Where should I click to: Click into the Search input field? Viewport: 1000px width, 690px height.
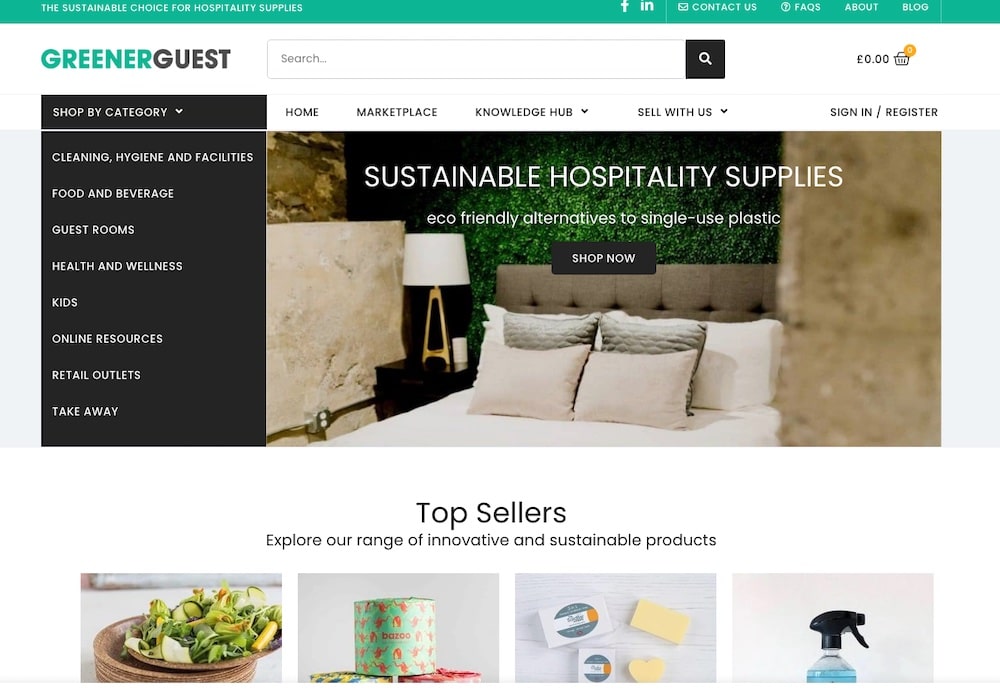click(x=476, y=59)
